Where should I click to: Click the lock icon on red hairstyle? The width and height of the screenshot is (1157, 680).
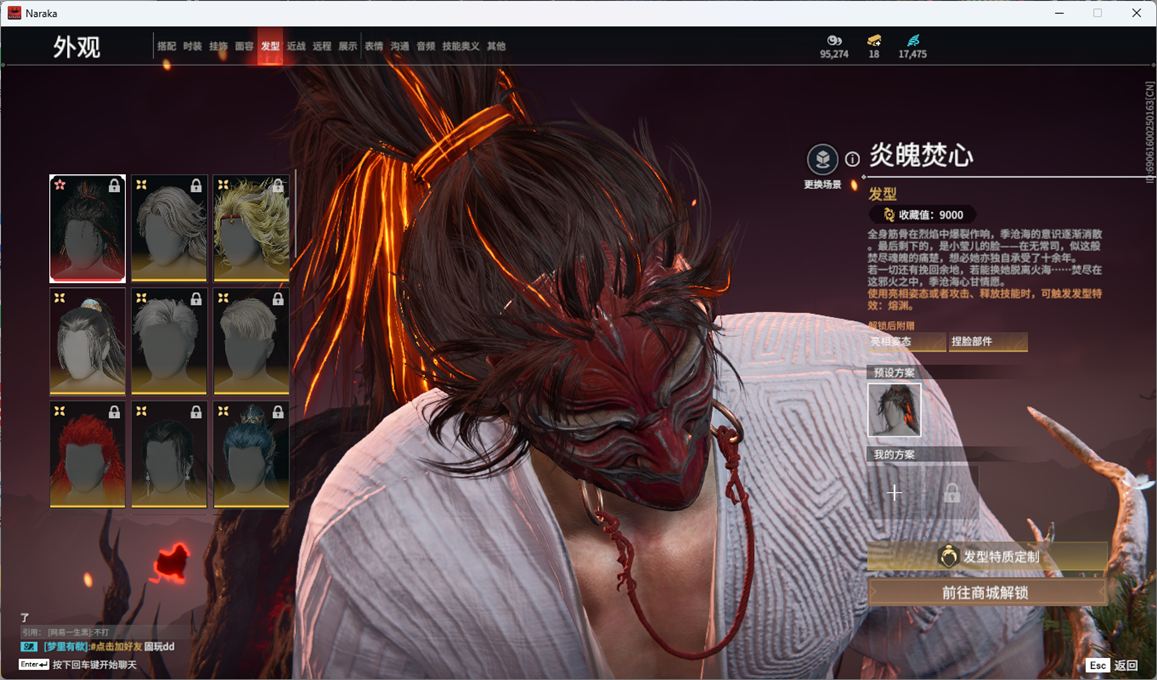tap(114, 412)
